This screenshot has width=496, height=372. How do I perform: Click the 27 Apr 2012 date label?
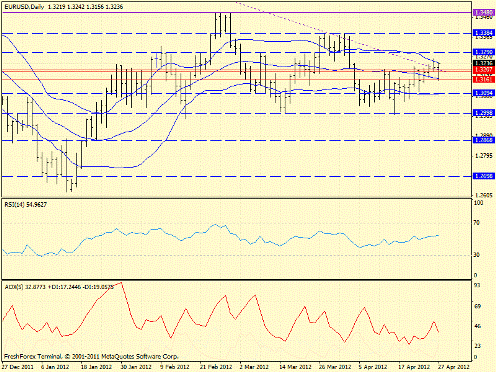(x=454, y=367)
